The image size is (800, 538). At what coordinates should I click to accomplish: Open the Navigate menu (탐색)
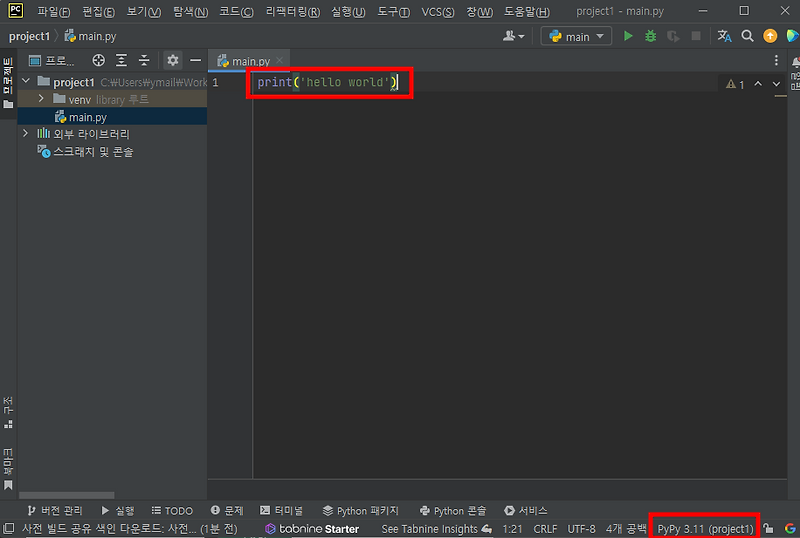[x=190, y=11]
